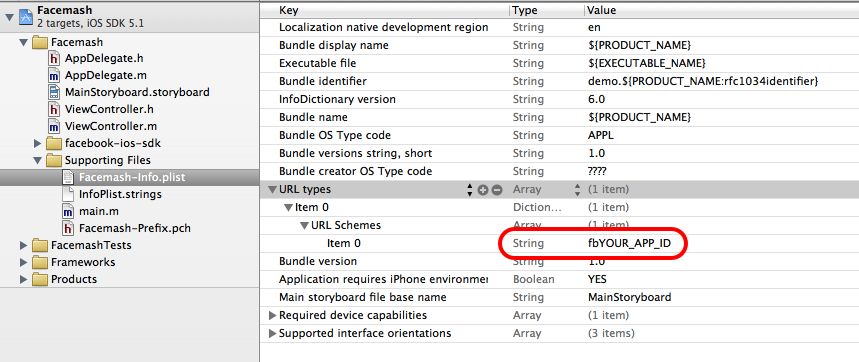Open the key name stepper on URL types row
This screenshot has height=362, width=859.
[x=469, y=190]
